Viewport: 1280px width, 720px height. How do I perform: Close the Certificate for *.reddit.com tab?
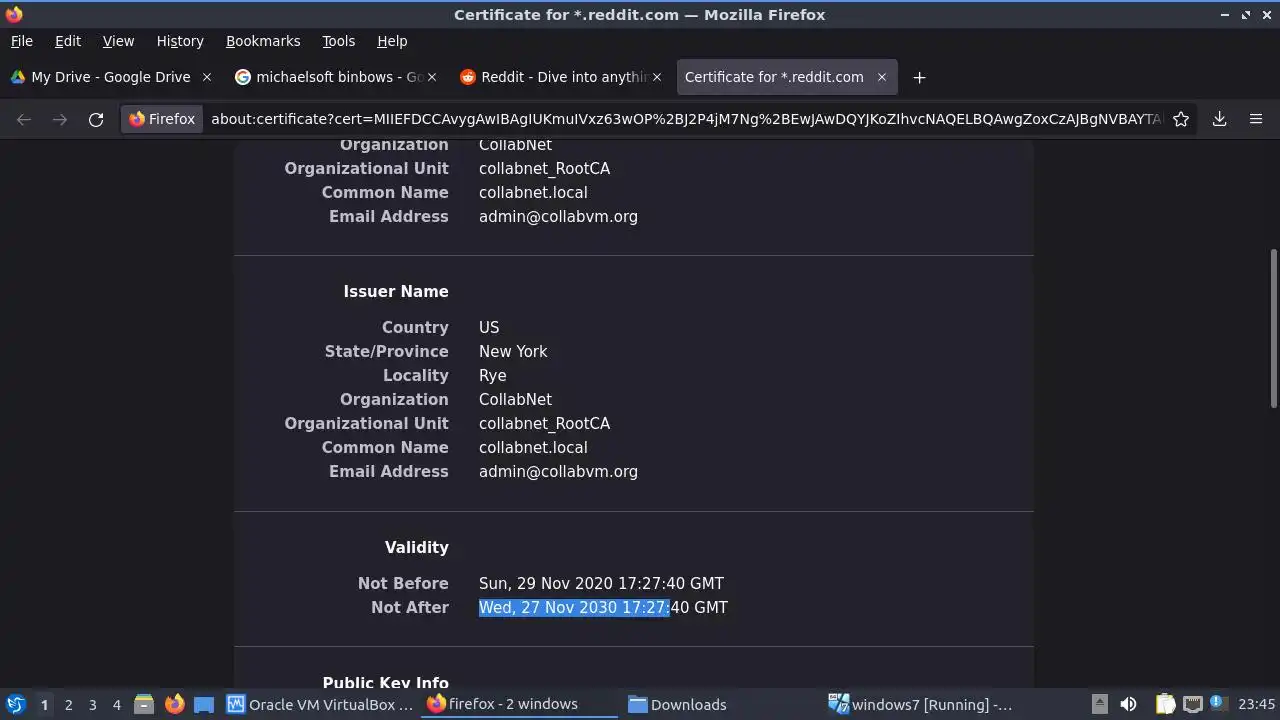(x=882, y=77)
